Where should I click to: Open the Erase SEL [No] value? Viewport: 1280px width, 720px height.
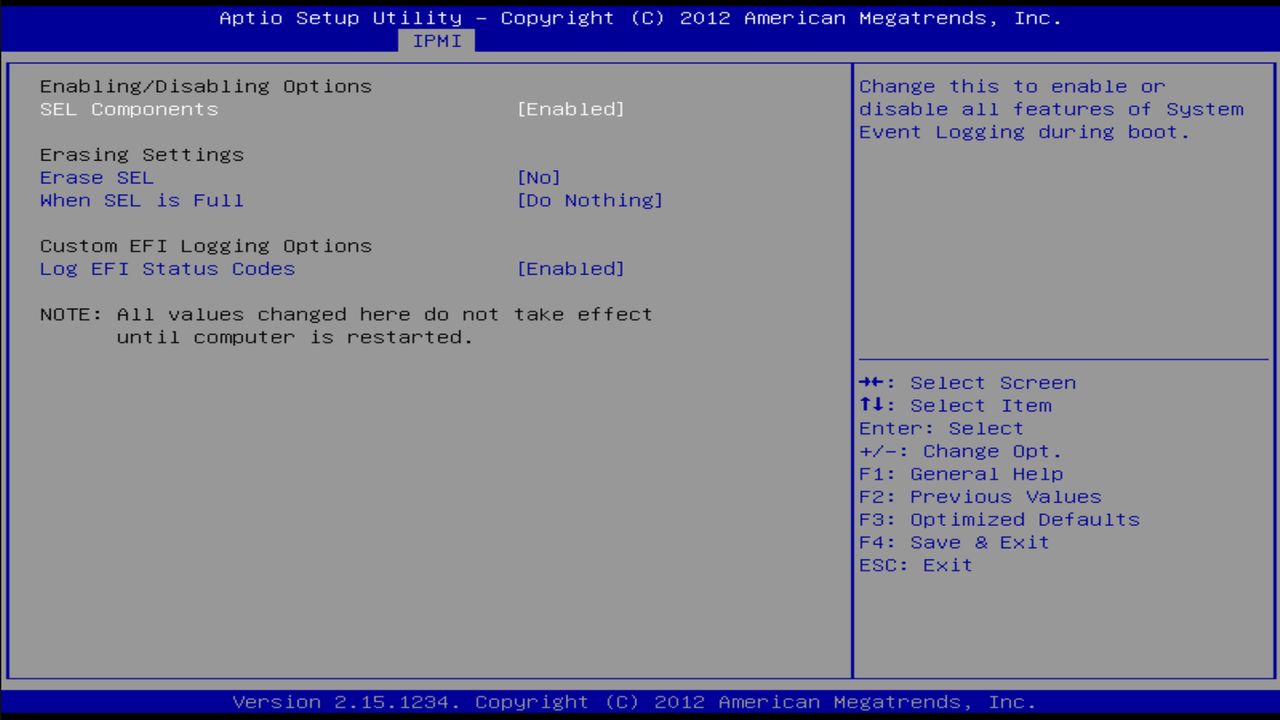(539, 178)
